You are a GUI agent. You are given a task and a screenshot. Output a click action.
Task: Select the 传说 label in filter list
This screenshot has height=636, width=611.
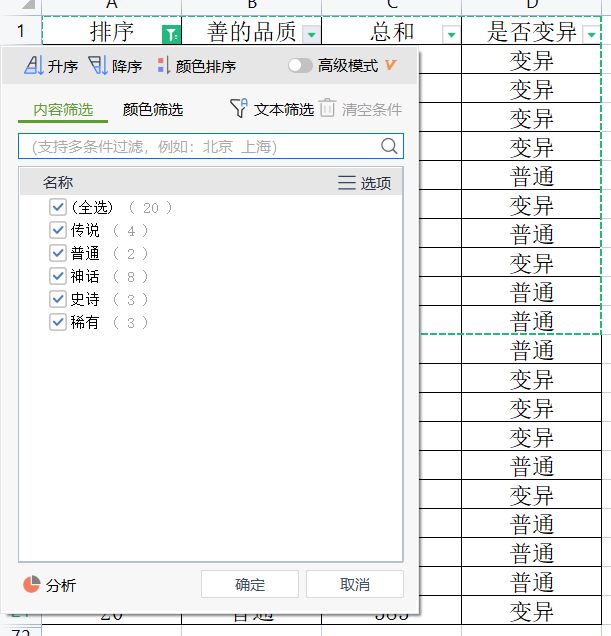85,230
